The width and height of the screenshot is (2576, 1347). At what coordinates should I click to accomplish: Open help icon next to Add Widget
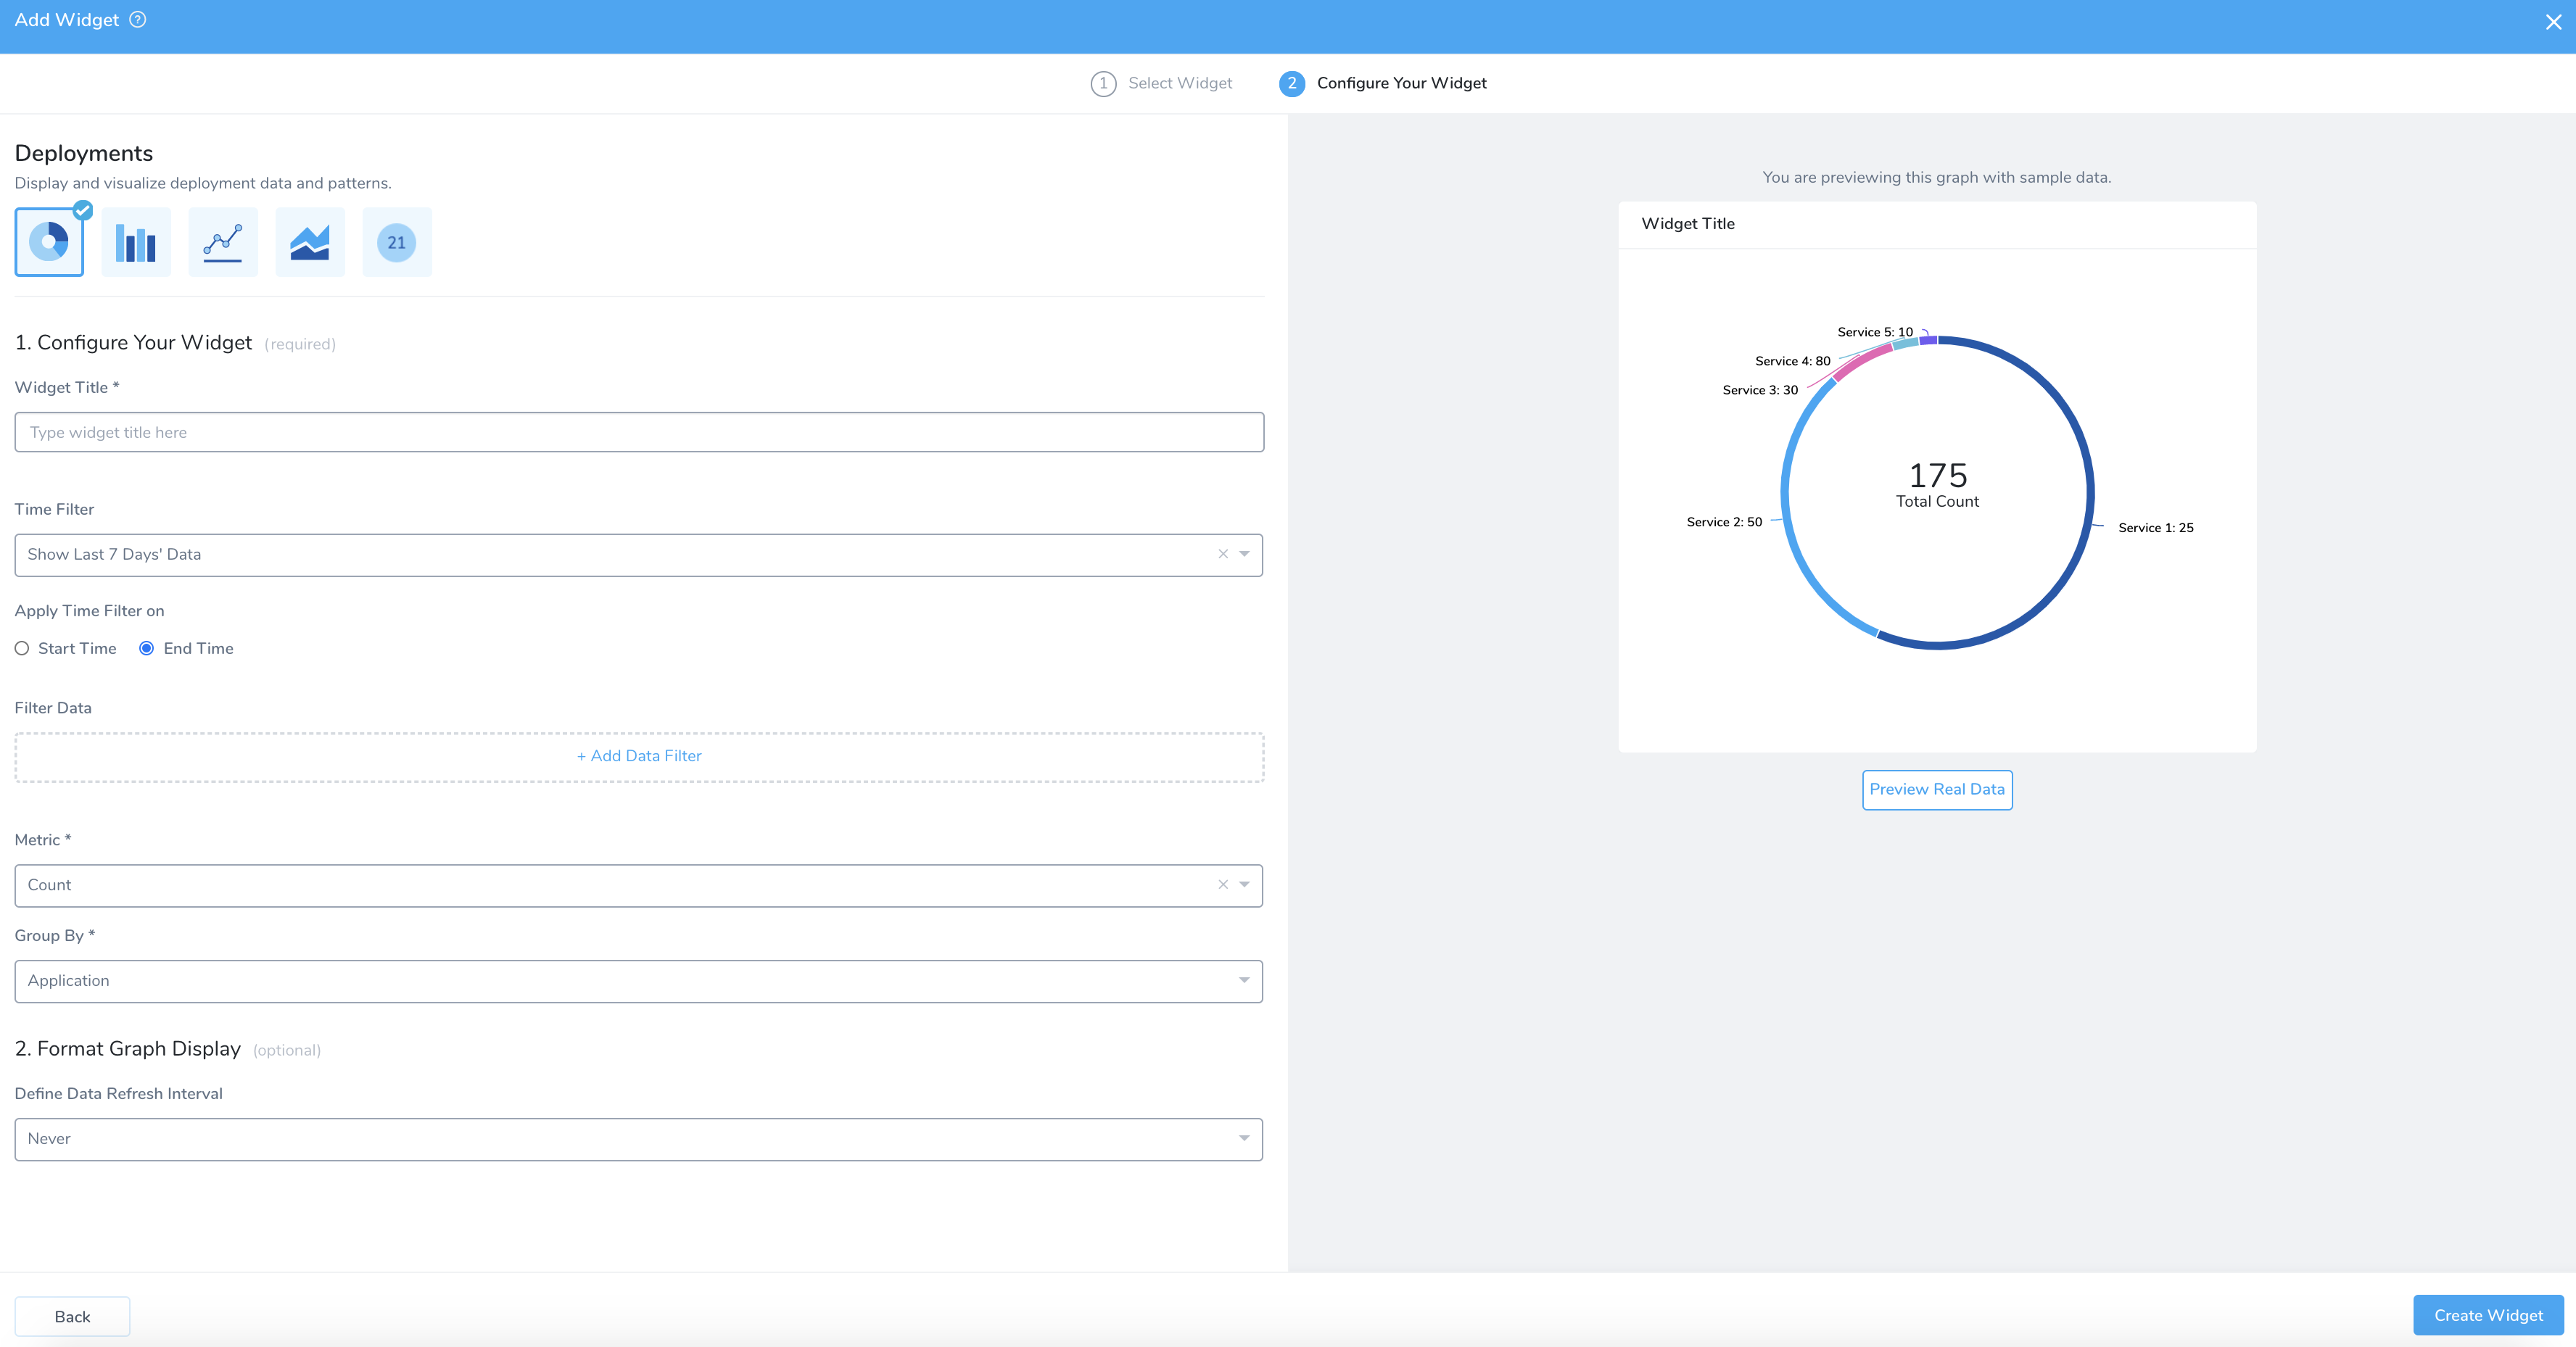(138, 20)
